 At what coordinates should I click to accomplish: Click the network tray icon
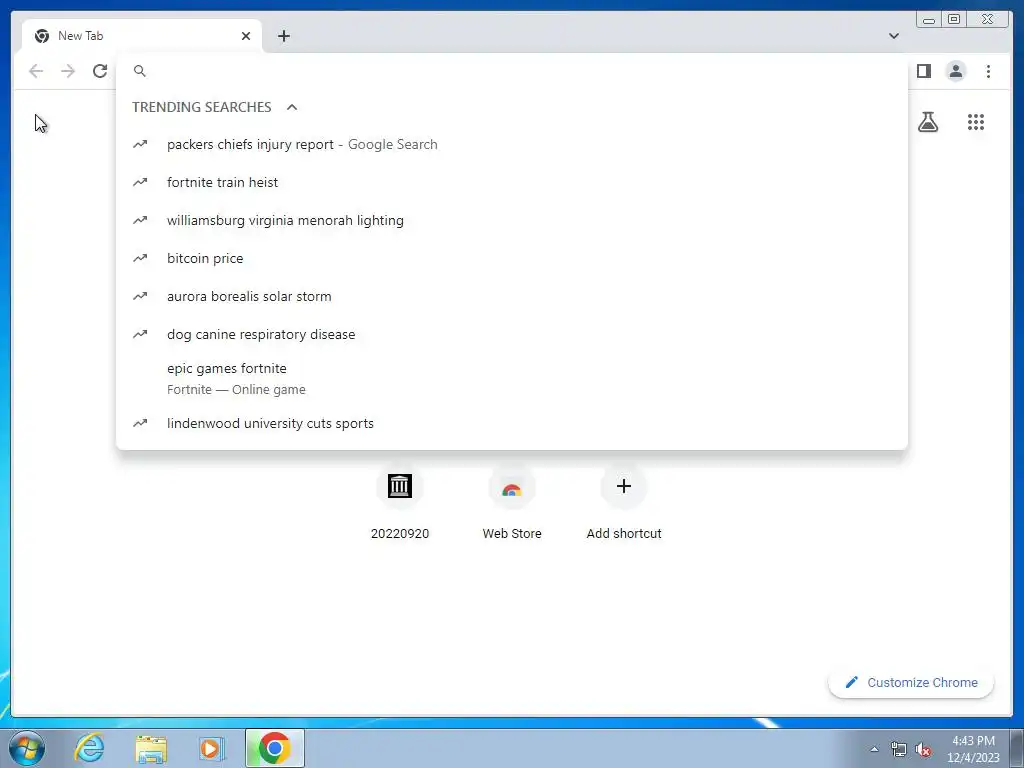click(x=899, y=749)
